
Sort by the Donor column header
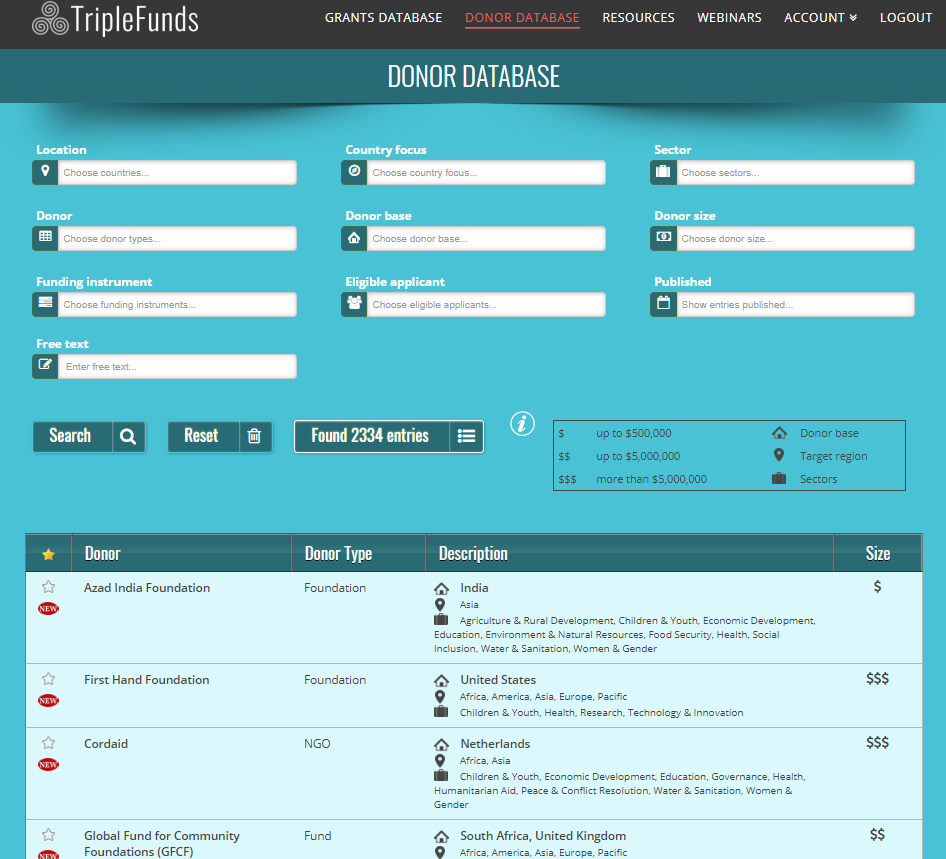(x=103, y=554)
